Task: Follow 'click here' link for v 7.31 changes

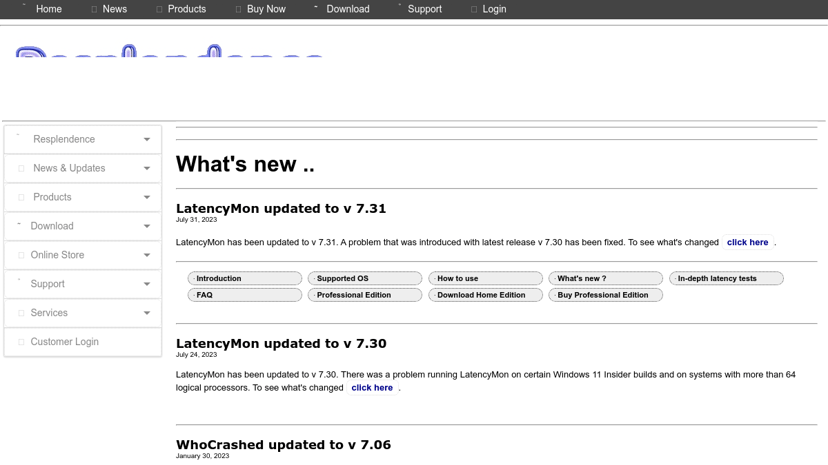Action: (x=747, y=242)
